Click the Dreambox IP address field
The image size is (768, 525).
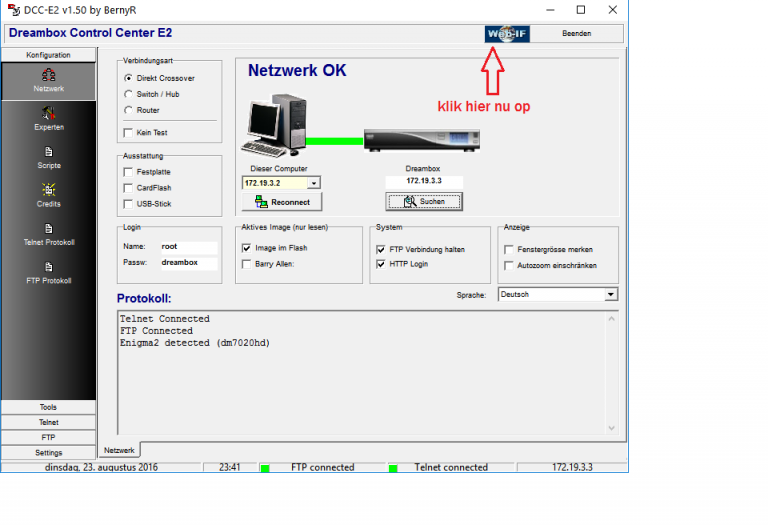tap(424, 182)
